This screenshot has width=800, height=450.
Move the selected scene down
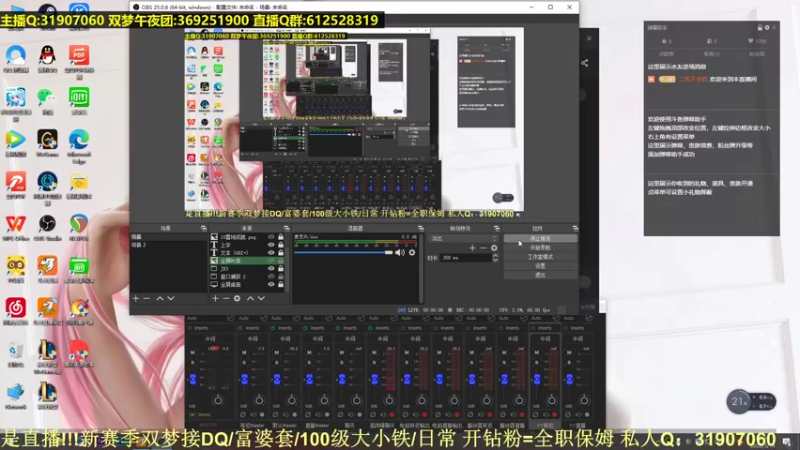171,298
